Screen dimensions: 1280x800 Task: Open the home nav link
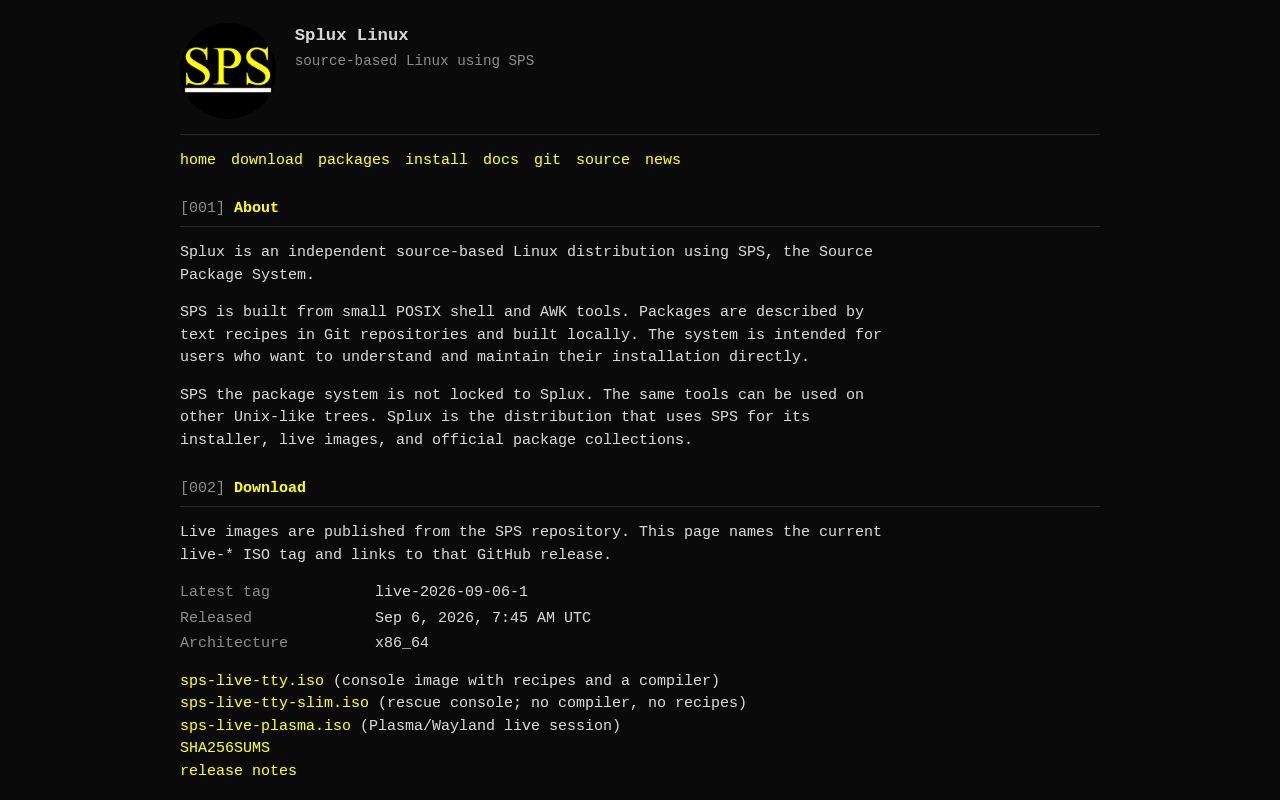(198, 160)
